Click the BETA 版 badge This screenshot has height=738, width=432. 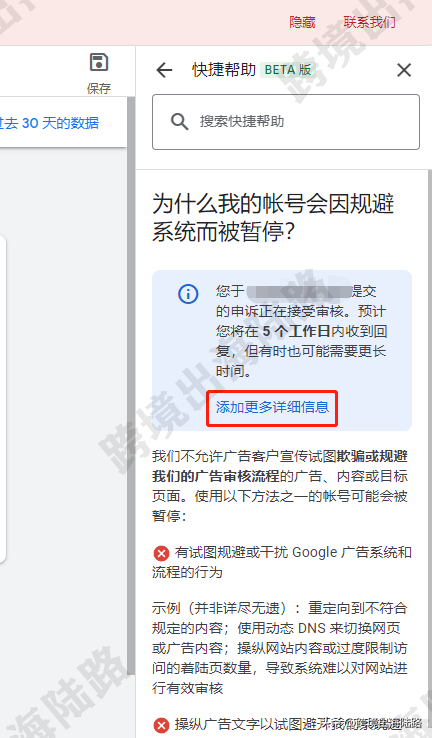[x=288, y=70]
